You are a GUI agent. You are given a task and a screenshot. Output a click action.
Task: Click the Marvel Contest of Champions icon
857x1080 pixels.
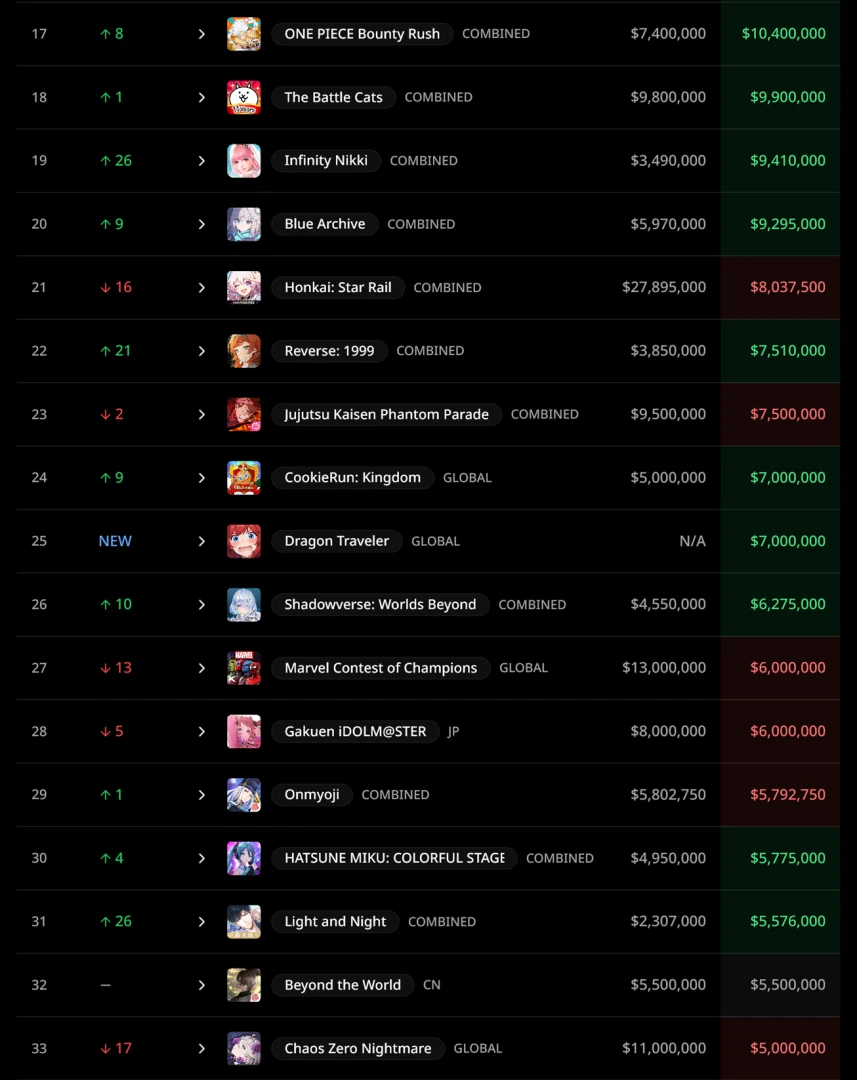[x=244, y=668]
